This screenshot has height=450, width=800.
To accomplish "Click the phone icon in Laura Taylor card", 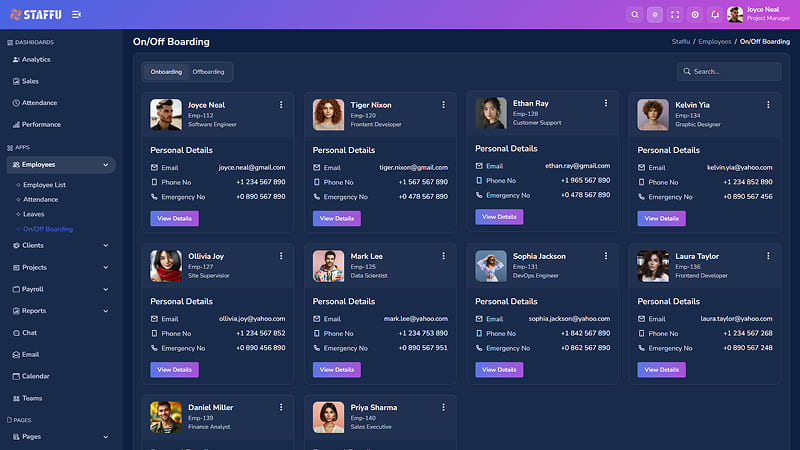I will point(641,334).
